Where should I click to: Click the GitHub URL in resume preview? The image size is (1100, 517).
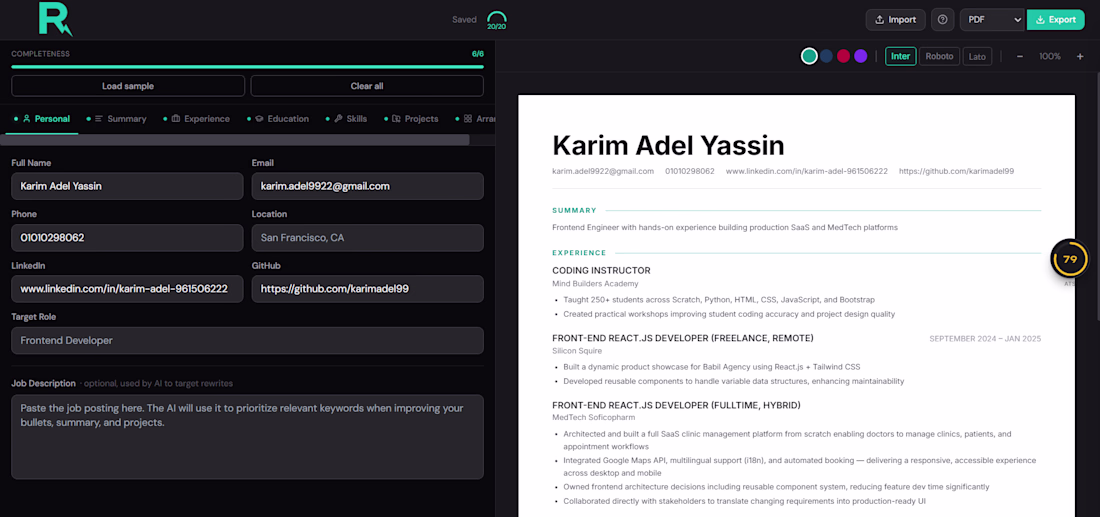point(956,171)
